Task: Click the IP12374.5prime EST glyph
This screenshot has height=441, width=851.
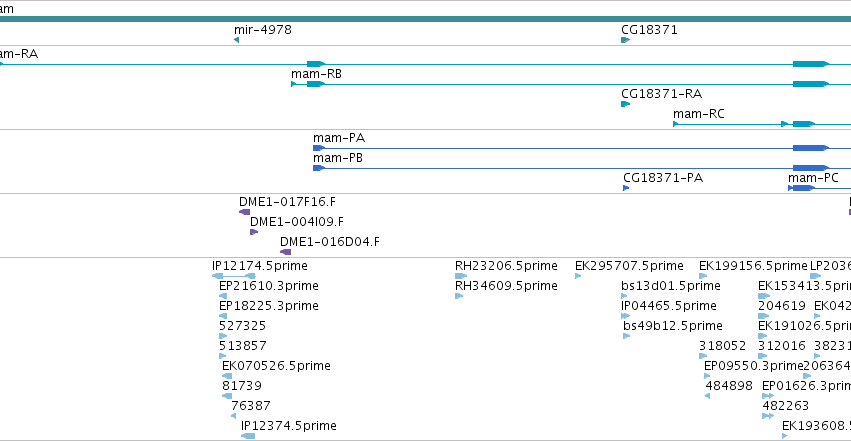Action: (x=248, y=436)
